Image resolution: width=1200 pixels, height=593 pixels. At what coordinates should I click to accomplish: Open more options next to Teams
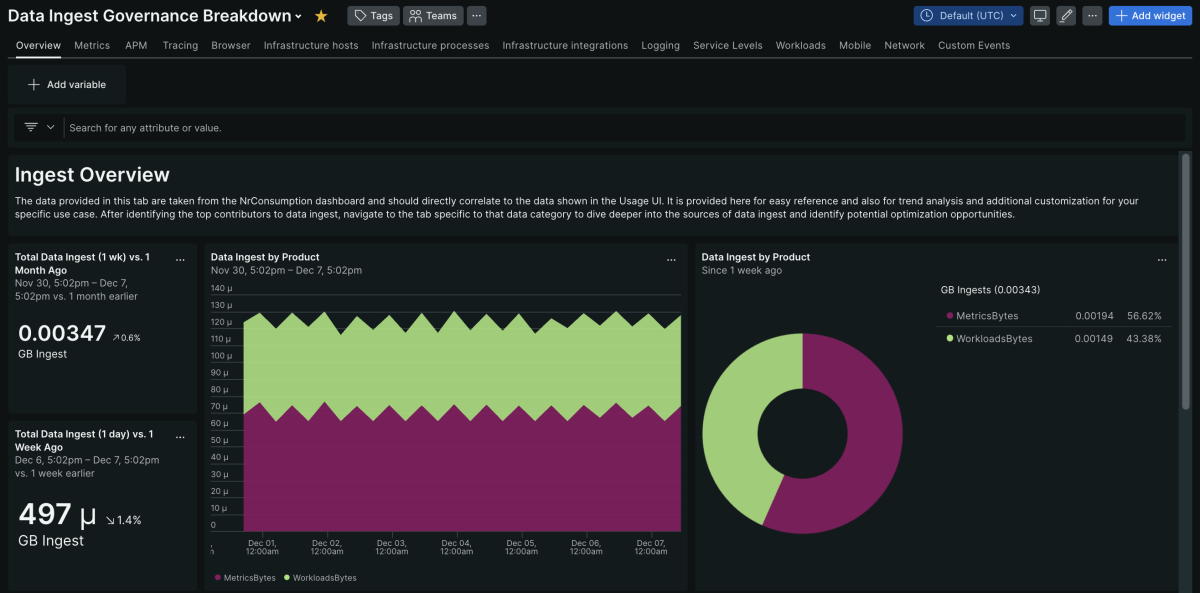tap(476, 16)
